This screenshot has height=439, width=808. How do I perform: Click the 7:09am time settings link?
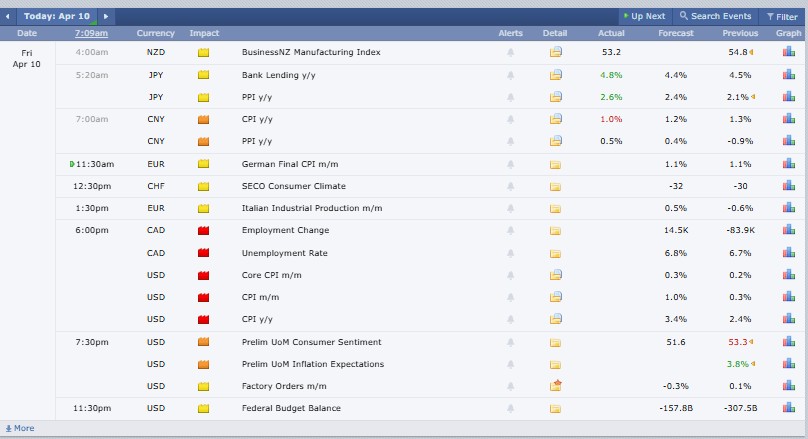pos(91,33)
